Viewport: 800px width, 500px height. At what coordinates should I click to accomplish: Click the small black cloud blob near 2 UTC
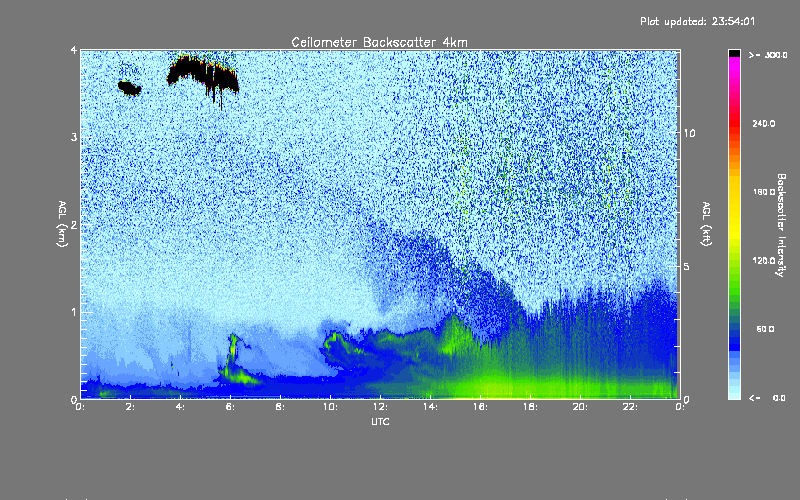tap(130, 88)
